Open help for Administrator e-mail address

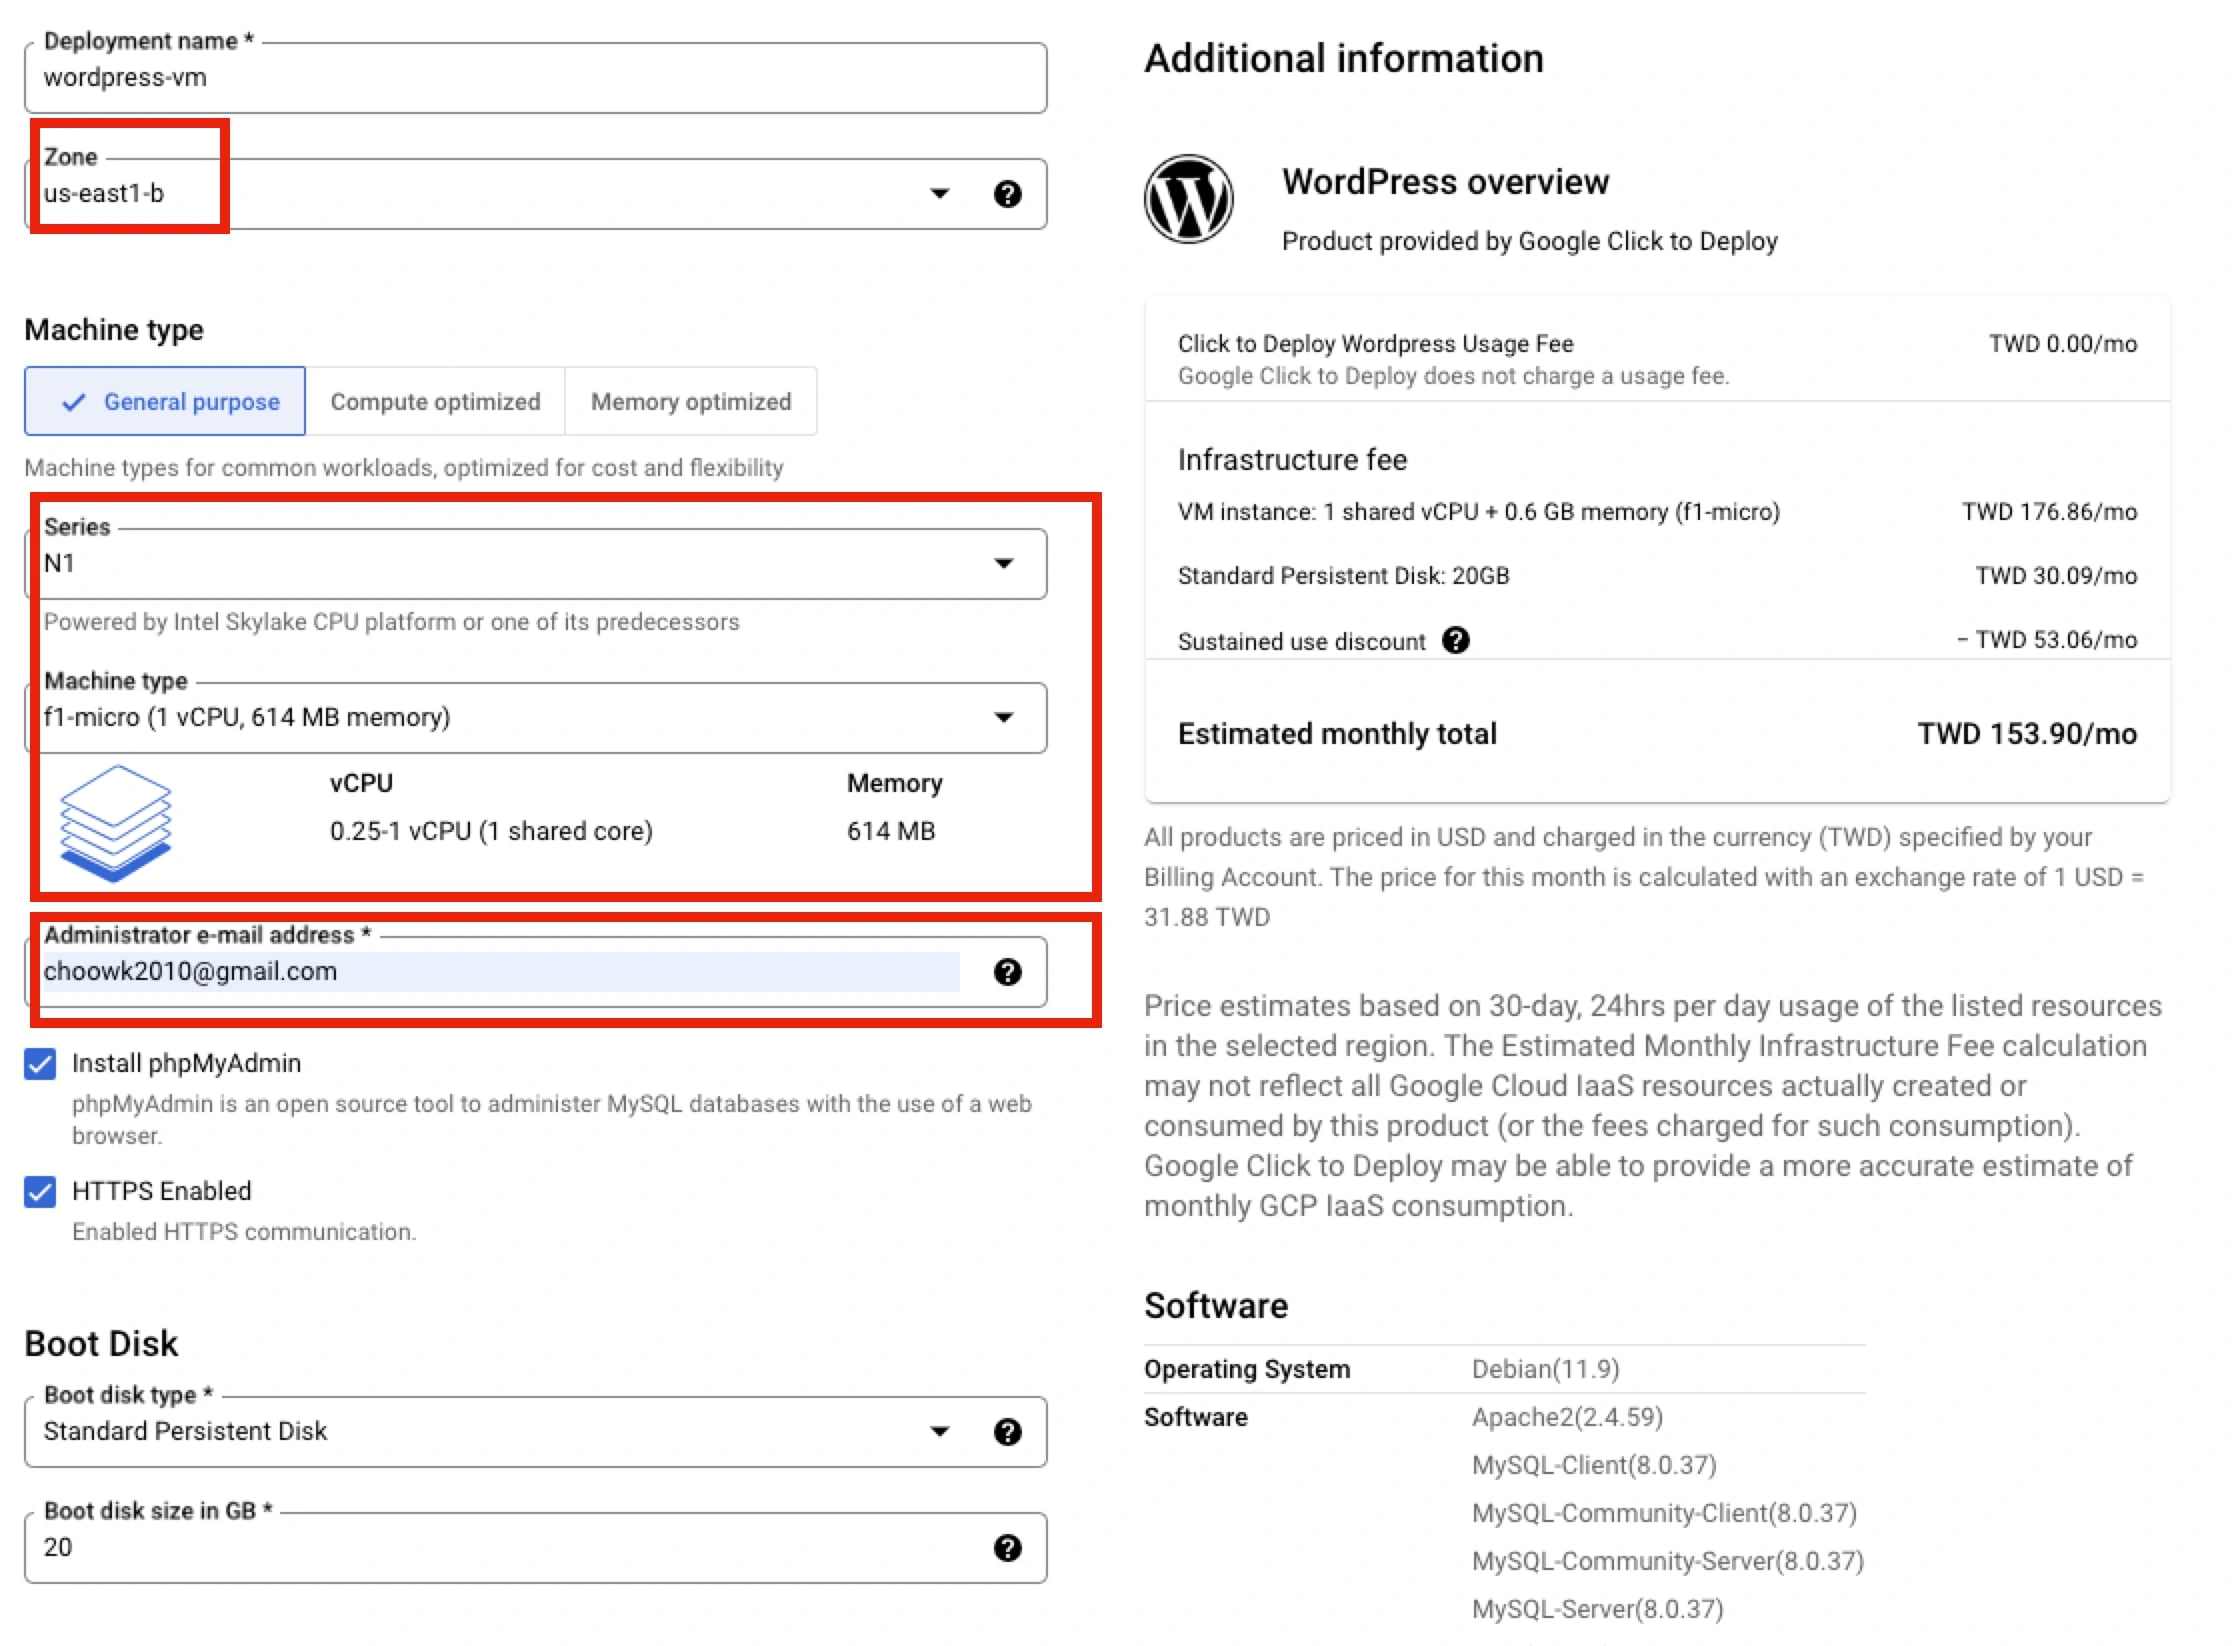(1007, 972)
